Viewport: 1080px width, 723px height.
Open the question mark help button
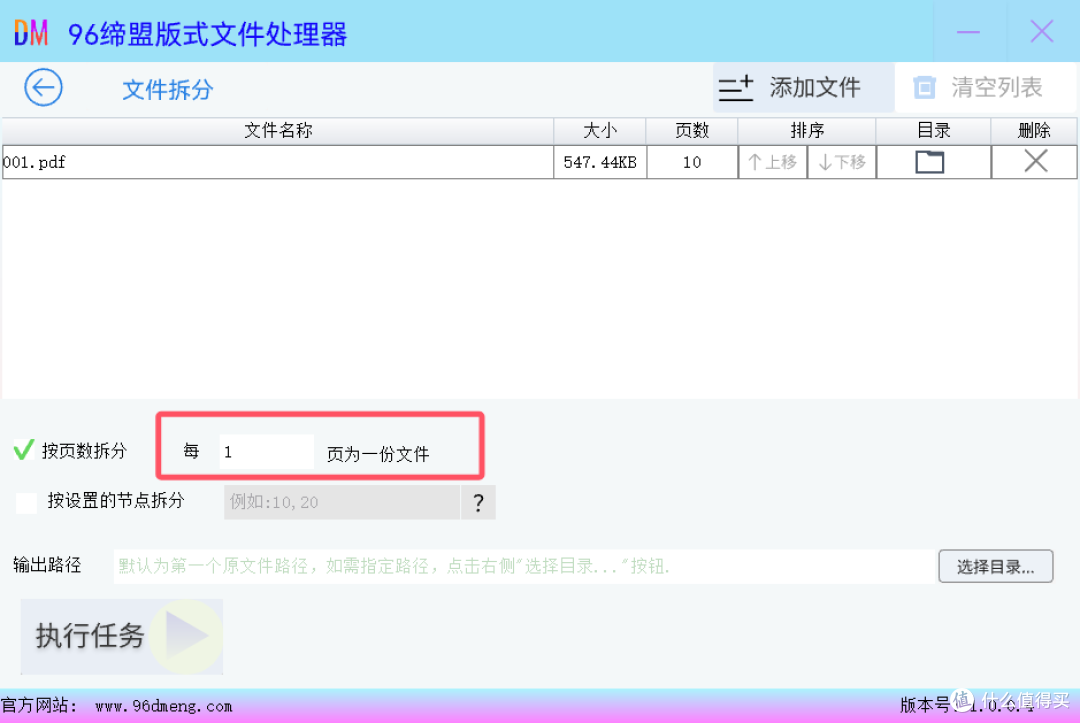point(478,502)
